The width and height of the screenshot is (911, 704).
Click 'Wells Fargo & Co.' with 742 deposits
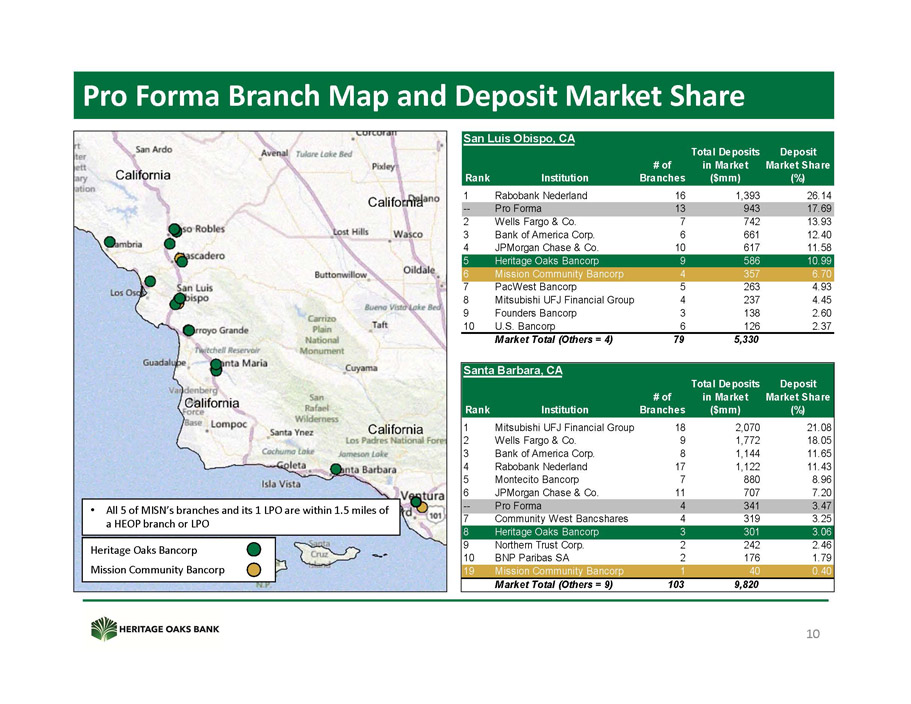click(535, 222)
